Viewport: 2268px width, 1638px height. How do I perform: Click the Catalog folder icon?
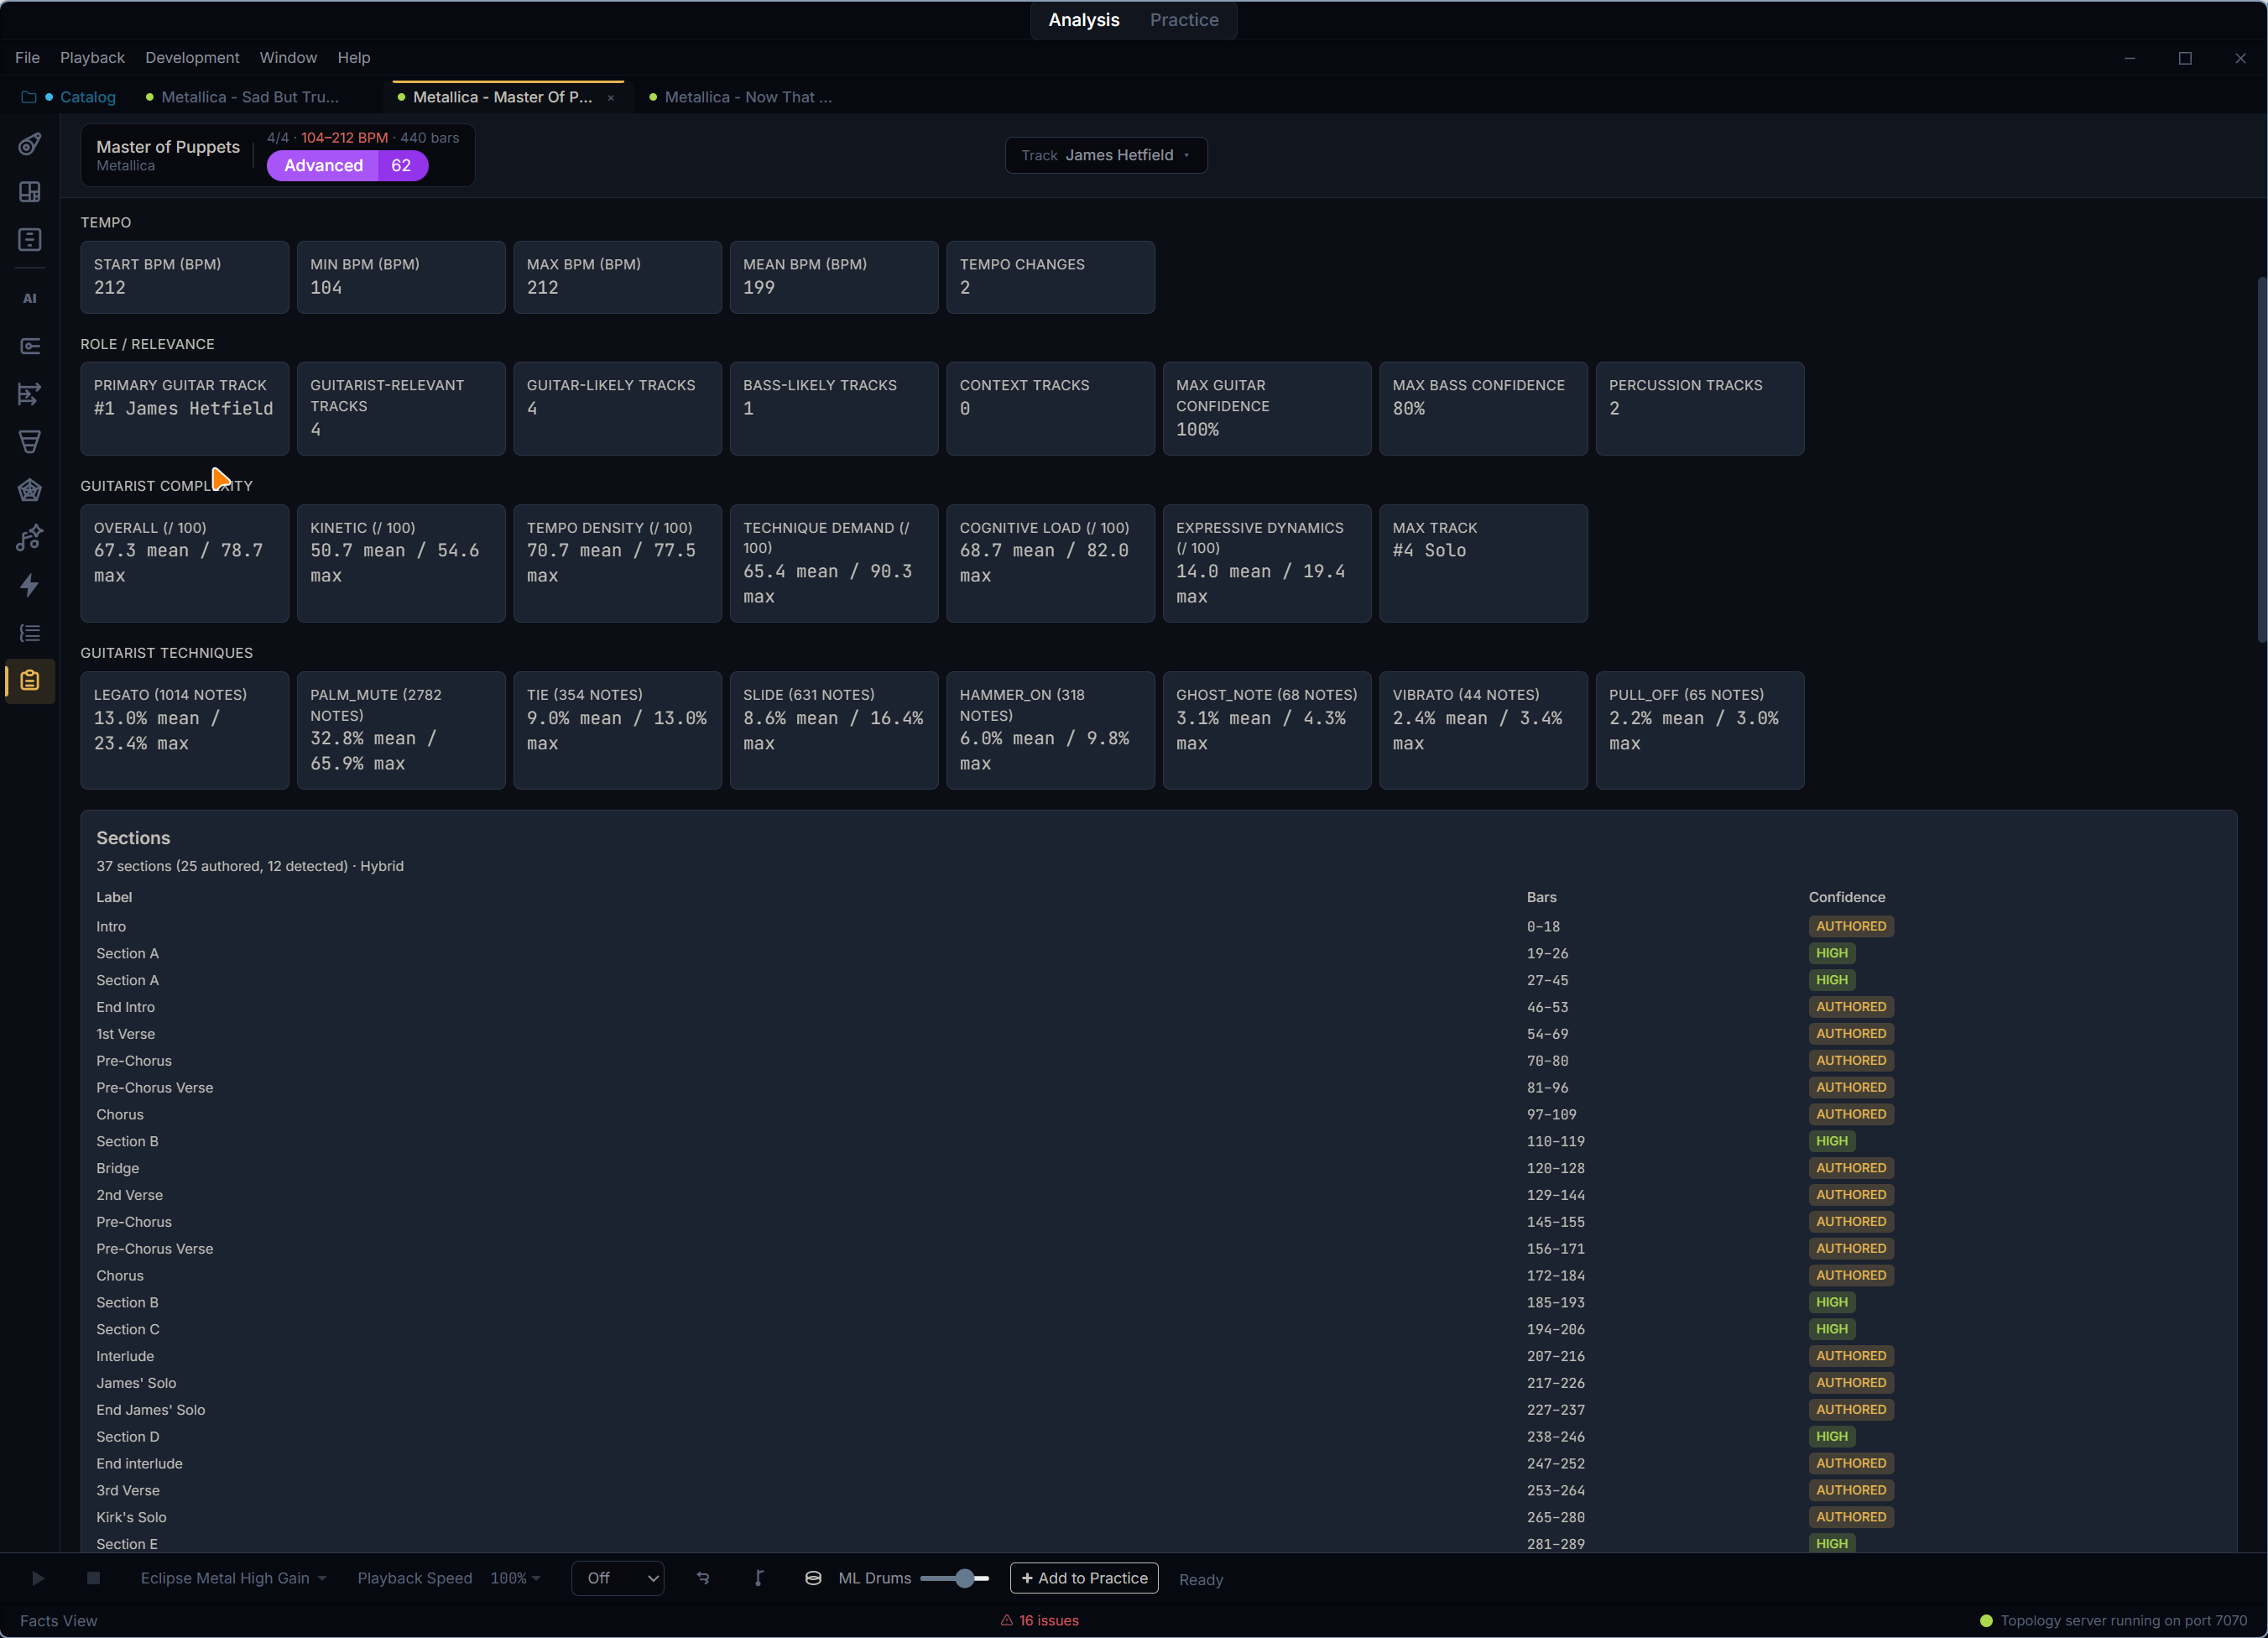28,97
